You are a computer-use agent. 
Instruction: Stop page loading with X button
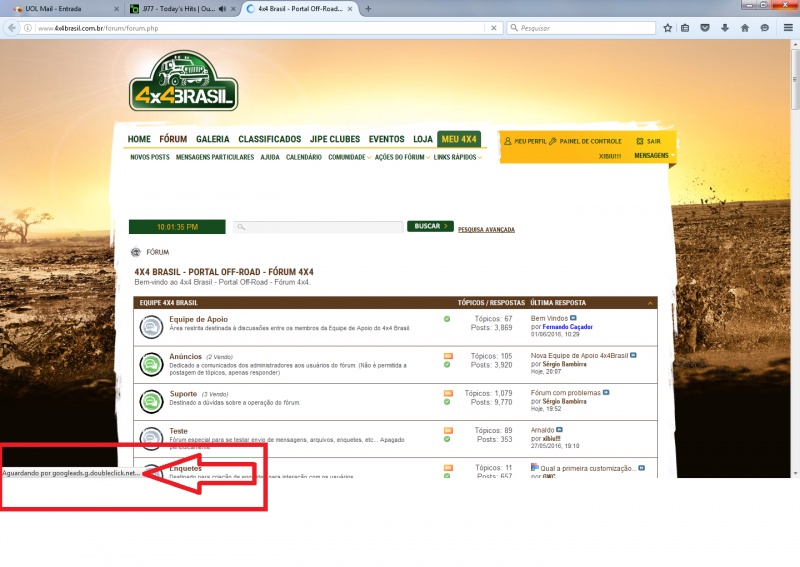point(493,28)
